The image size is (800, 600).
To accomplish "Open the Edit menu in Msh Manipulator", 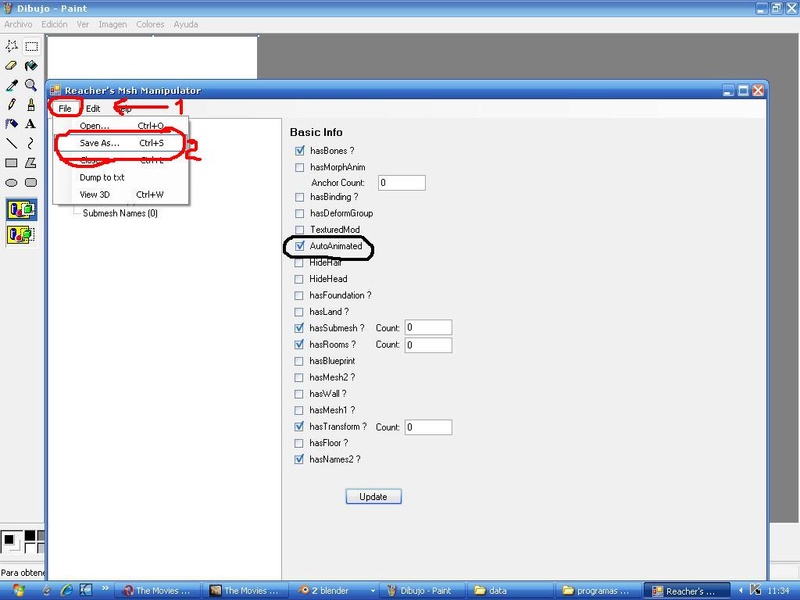I will click(x=93, y=108).
